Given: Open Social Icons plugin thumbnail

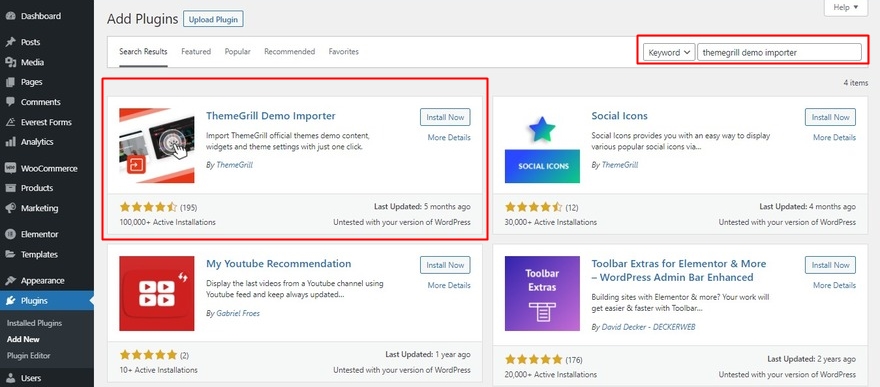Looking at the screenshot, I should click(542, 145).
